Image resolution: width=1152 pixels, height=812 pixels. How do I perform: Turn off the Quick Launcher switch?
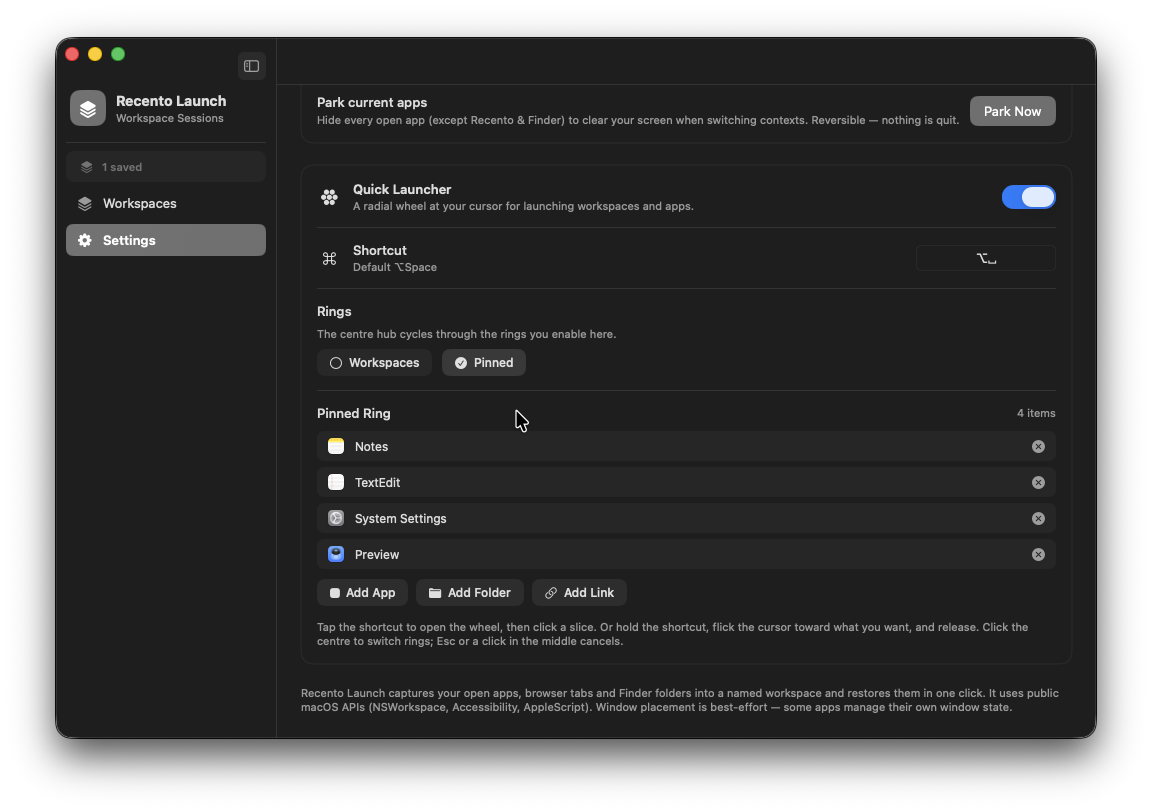click(1029, 197)
